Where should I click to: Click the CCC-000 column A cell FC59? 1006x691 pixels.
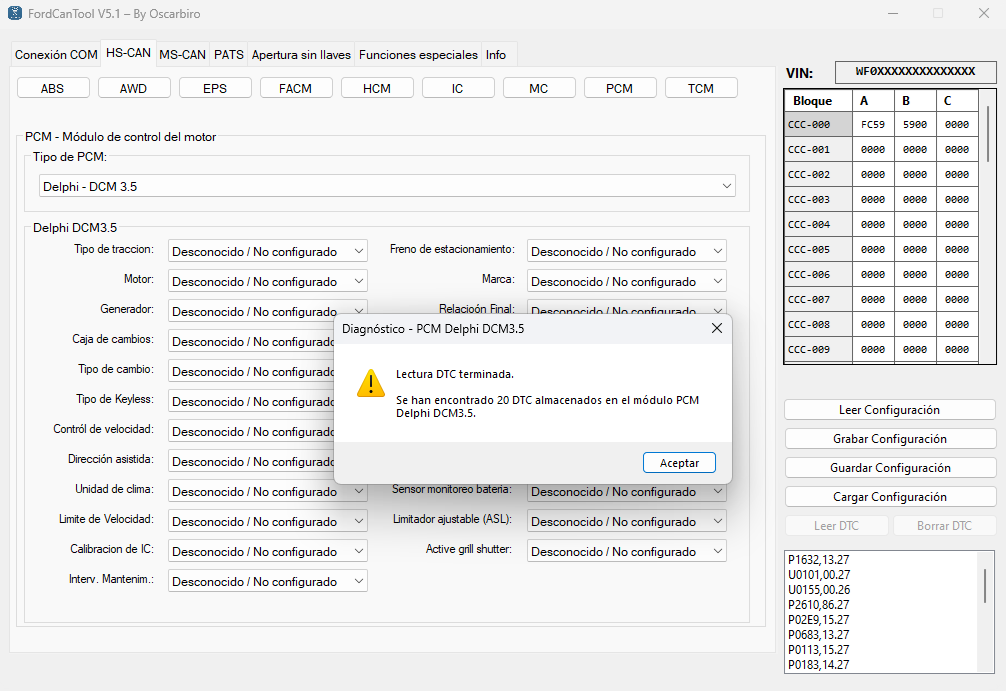pos(873,125)
